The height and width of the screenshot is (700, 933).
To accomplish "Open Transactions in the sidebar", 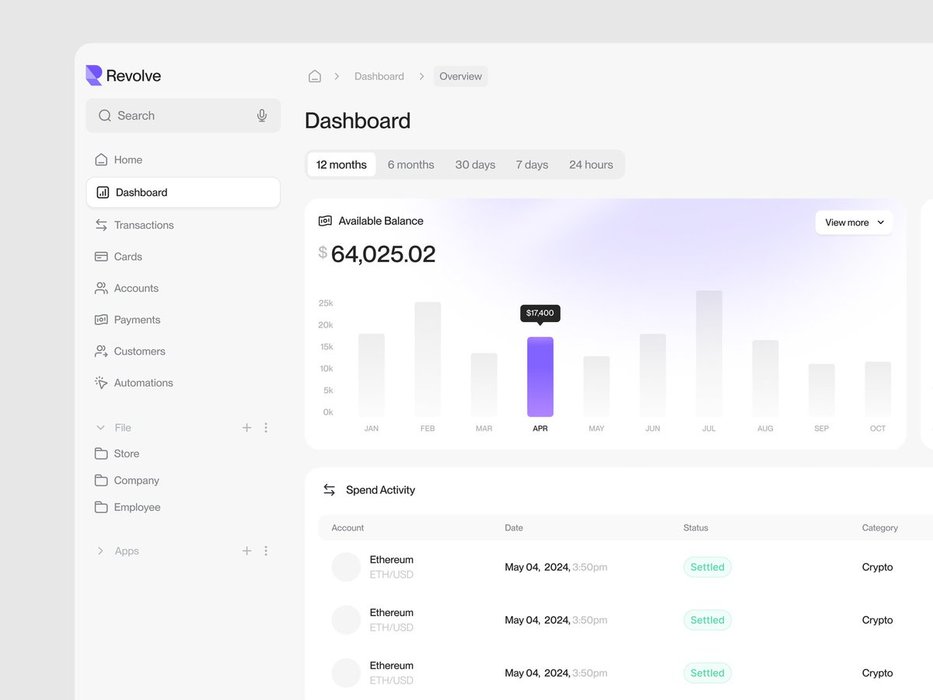I will pyautogui.click(x=143, y=225).
